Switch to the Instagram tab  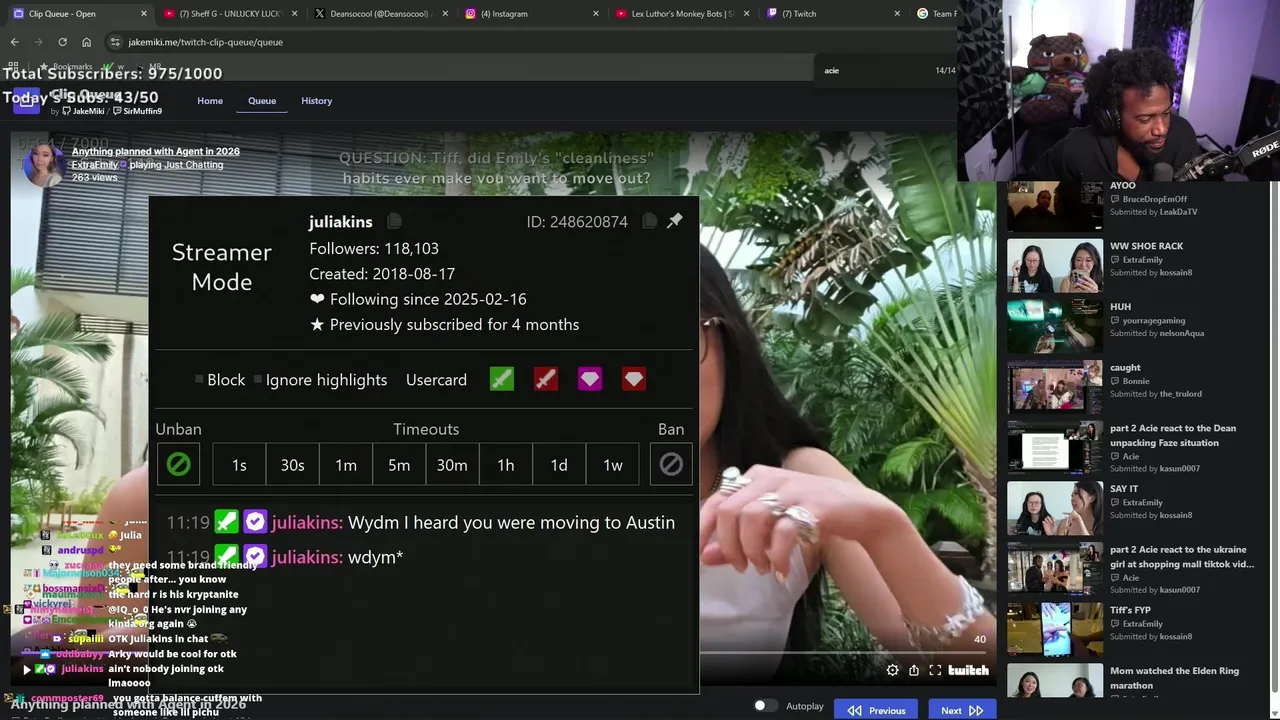coord(530,14)
